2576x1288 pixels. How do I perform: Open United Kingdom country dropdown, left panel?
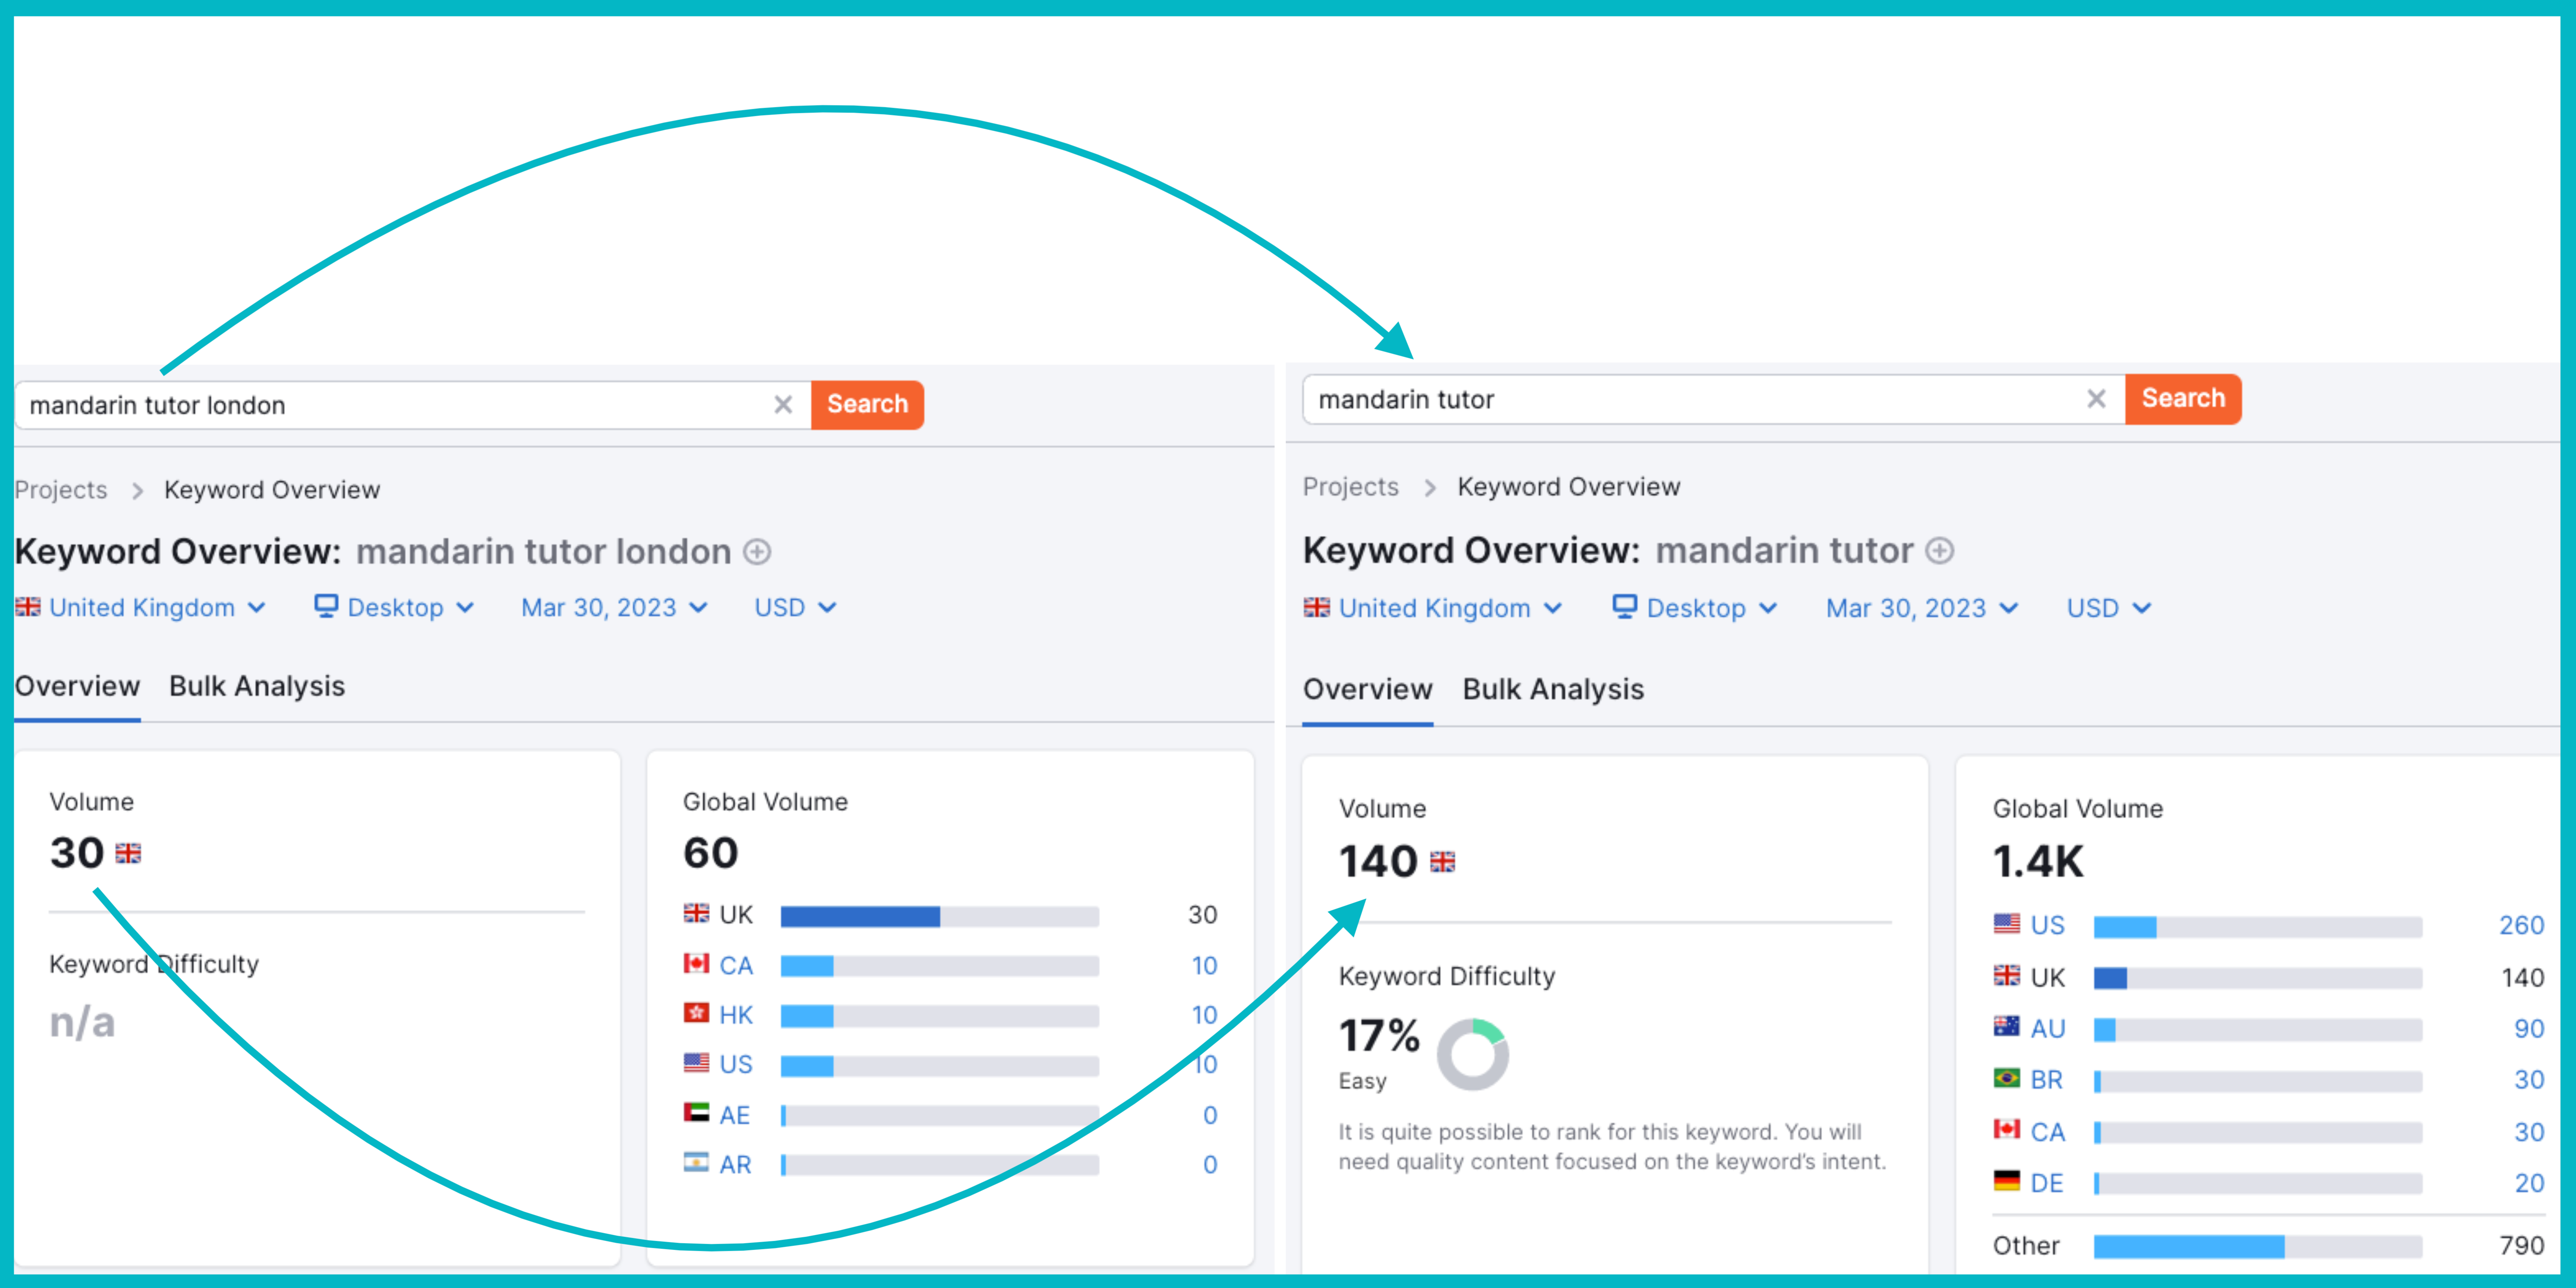[141, 608]
